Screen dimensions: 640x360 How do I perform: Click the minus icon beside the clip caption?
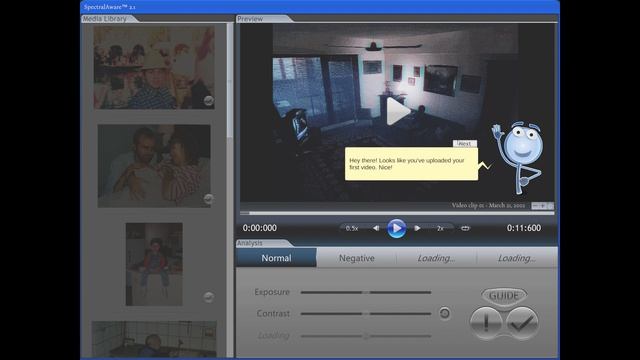(x=535, y=206)
